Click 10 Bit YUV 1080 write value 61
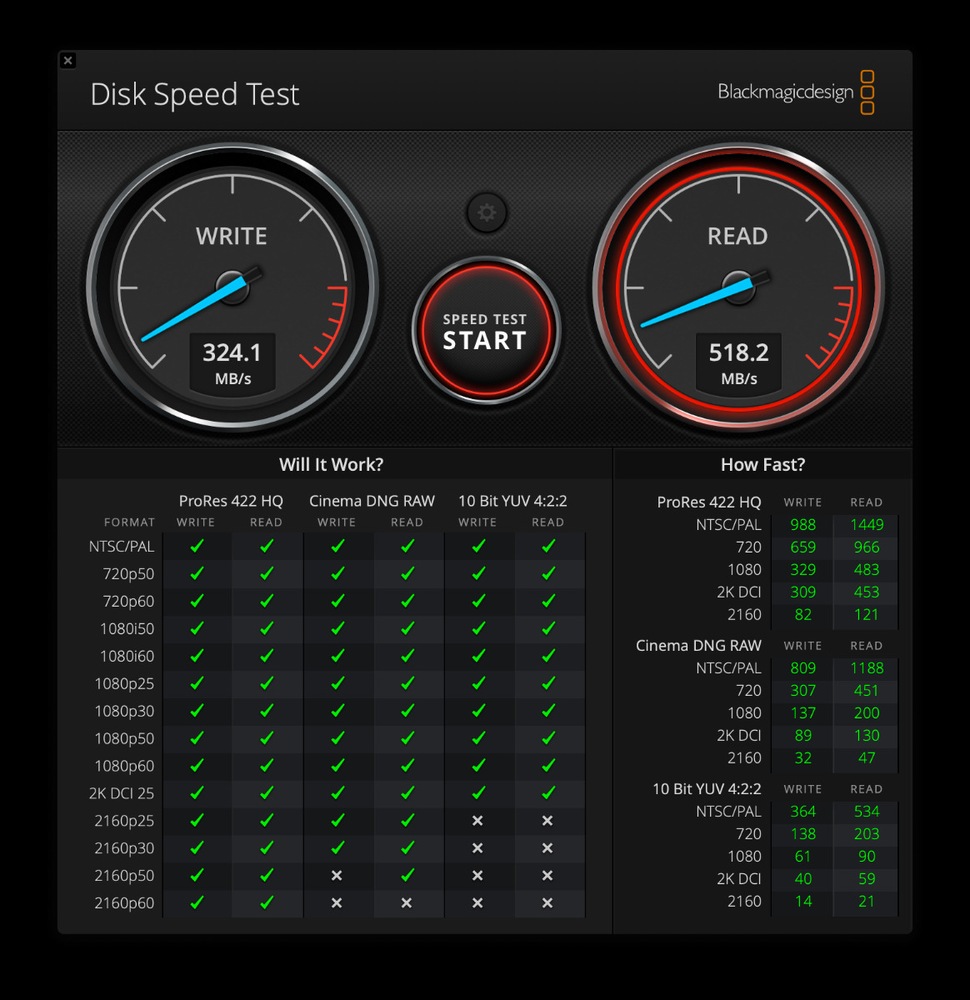This screenshot has height=1000, width=970. click(803, 857)
